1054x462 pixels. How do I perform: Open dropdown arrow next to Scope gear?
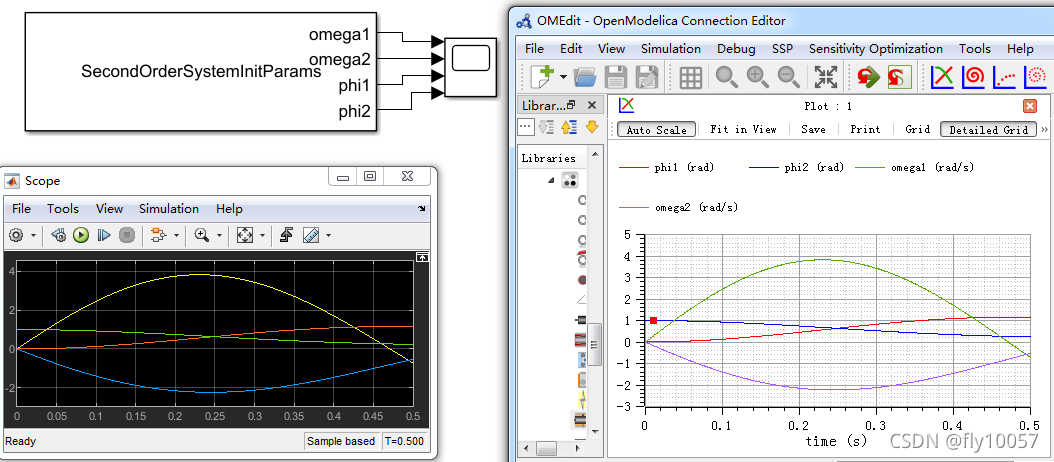click(x=34, y=236)
